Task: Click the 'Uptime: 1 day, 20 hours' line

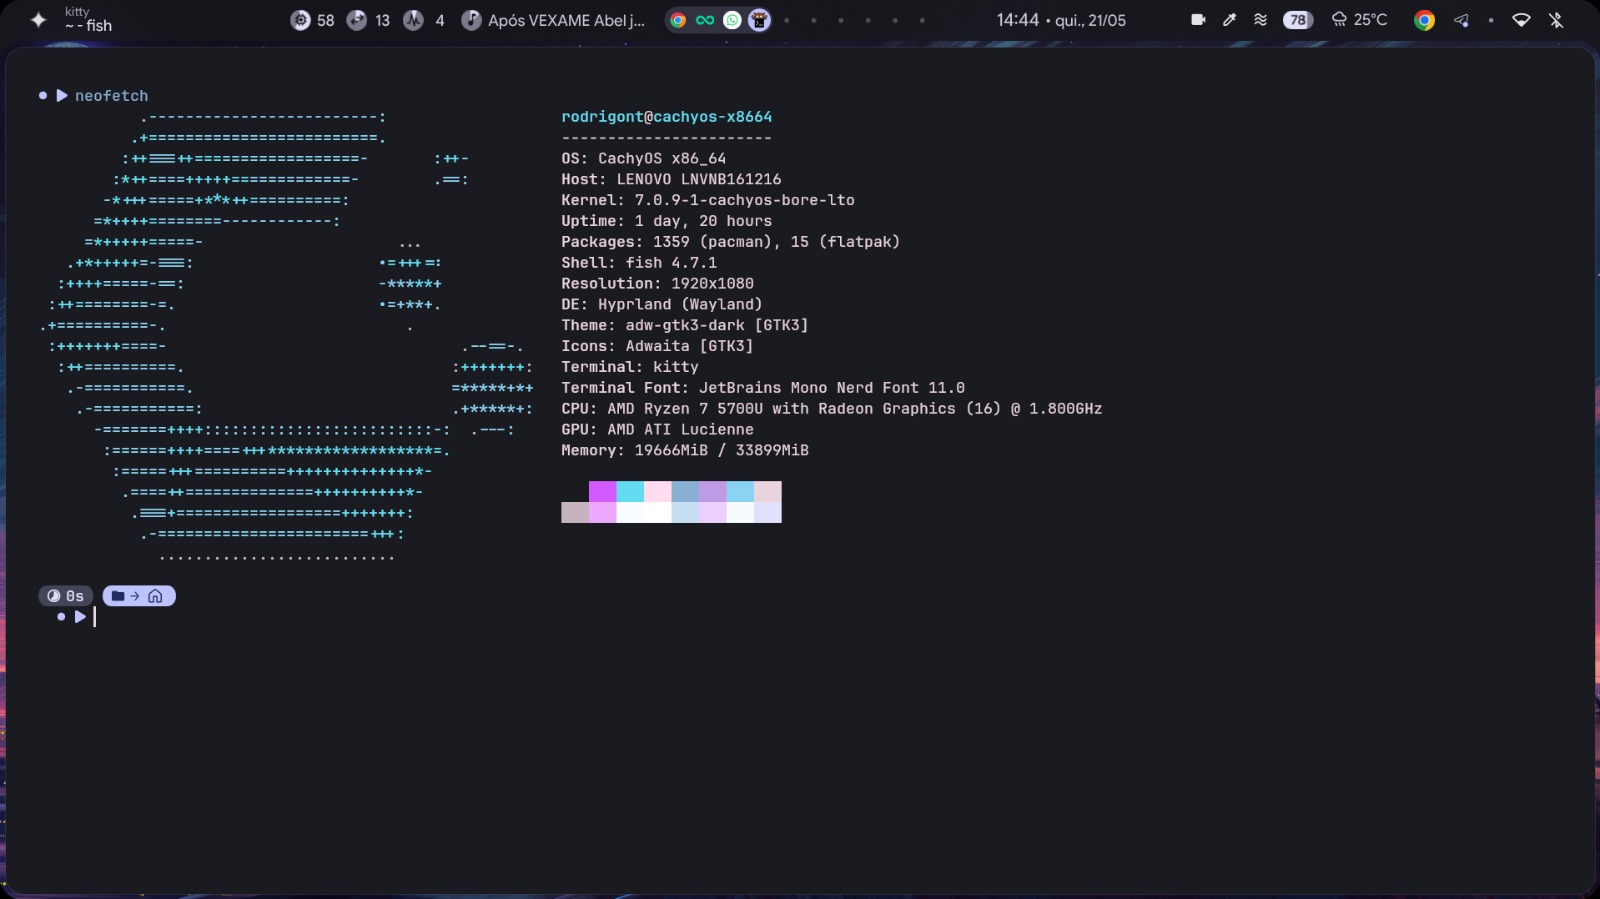Action: pyautogui.click(x=667, y=221)
